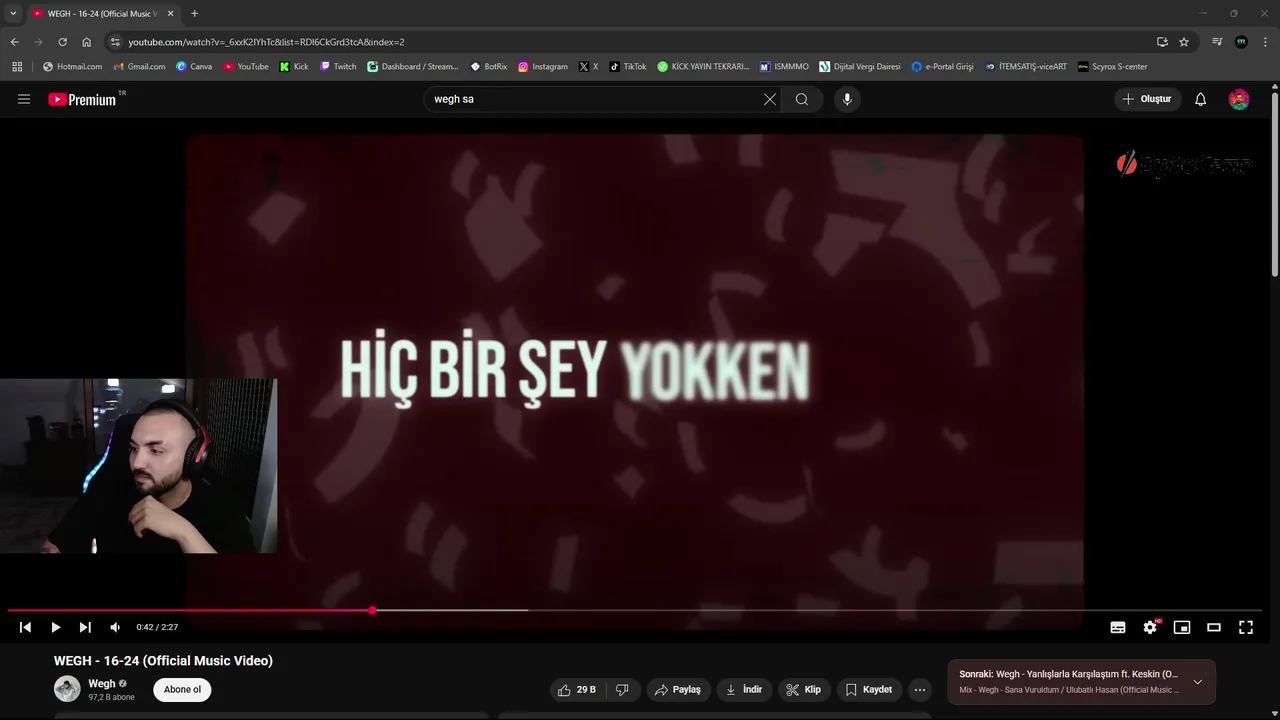Skip to the next video

pos(85,627)
